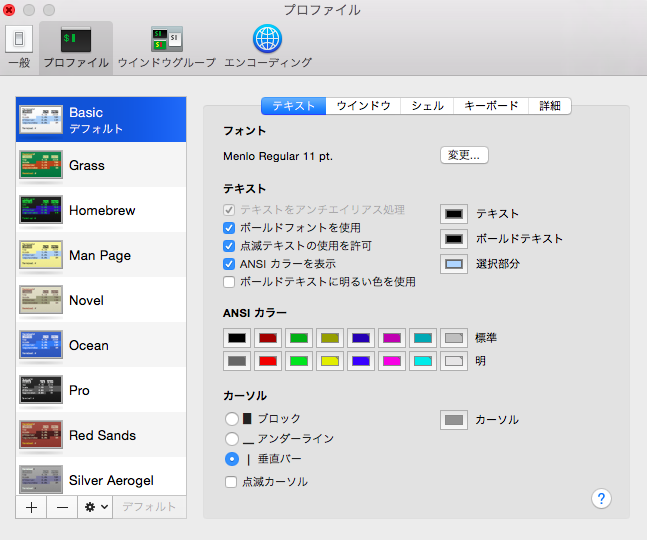
Task: Close the プロファイル window with red button
Action: (9, 9)
